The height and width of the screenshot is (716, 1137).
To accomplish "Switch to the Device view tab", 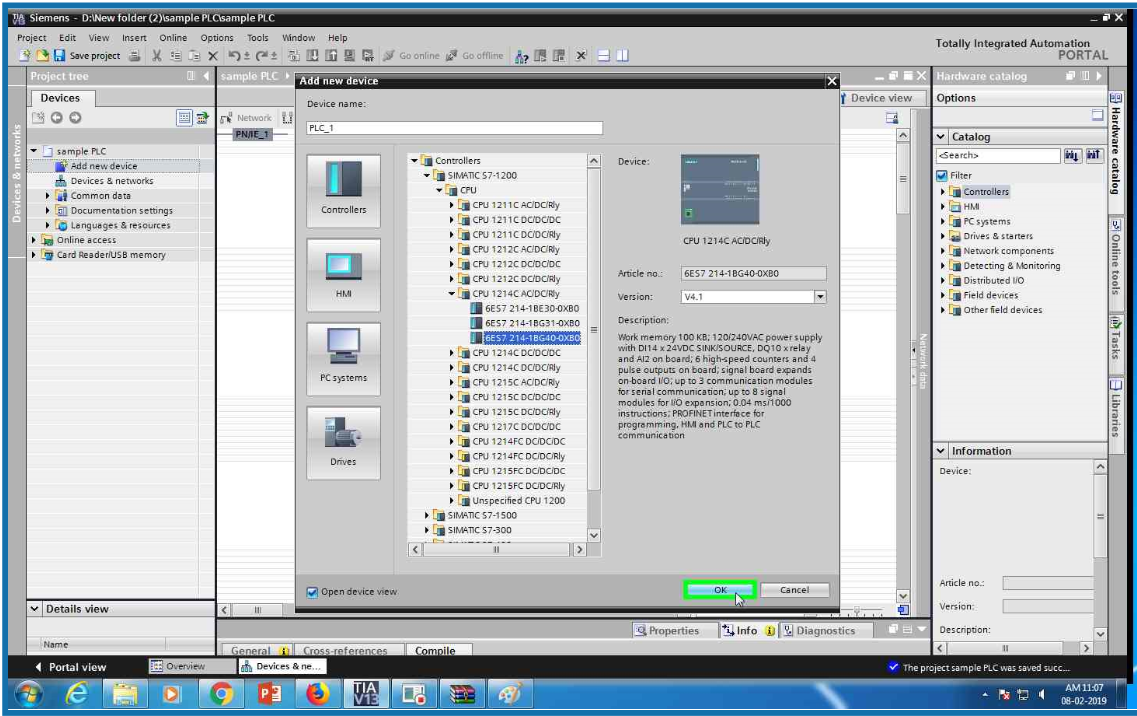I will click(882, 98).
